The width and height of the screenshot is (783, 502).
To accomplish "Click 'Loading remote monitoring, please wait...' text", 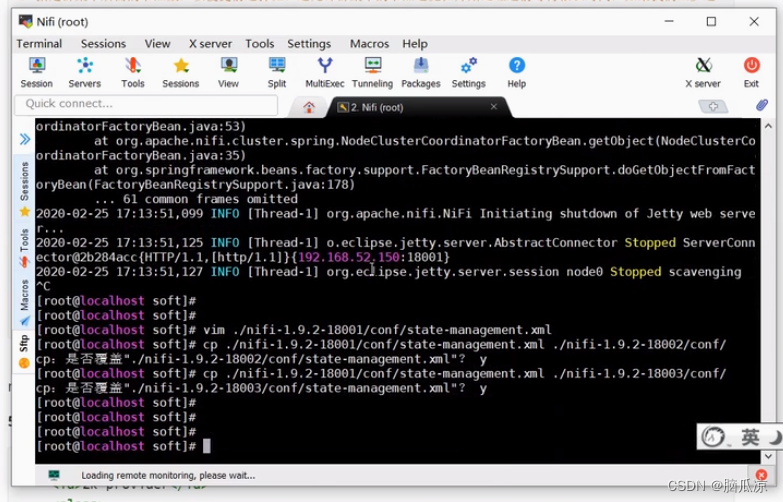I will pyautogui.click(x=168, y=476).
